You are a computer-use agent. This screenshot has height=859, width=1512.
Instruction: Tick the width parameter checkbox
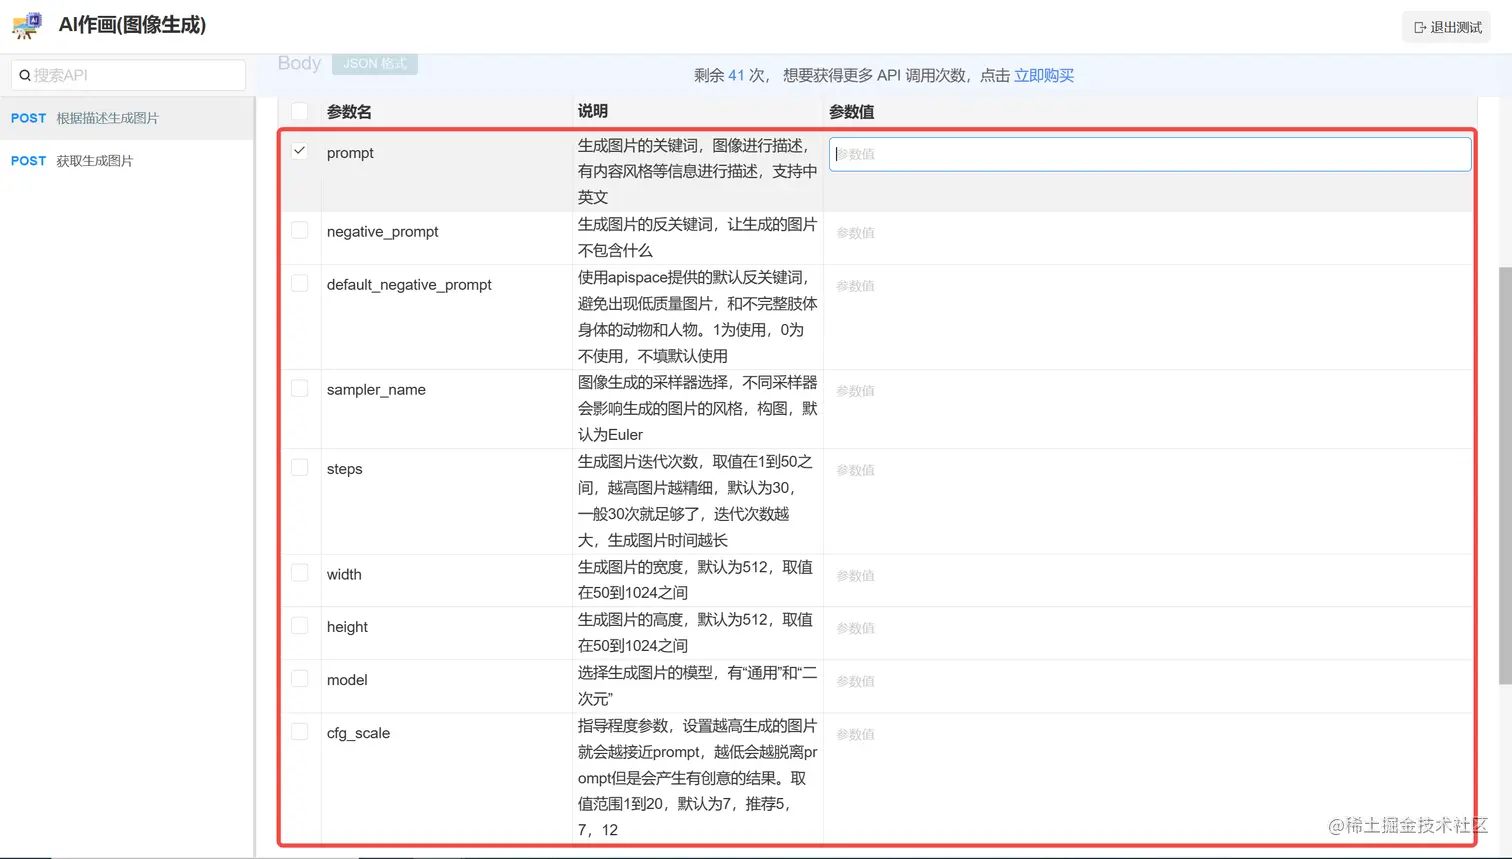click(300, 573)
